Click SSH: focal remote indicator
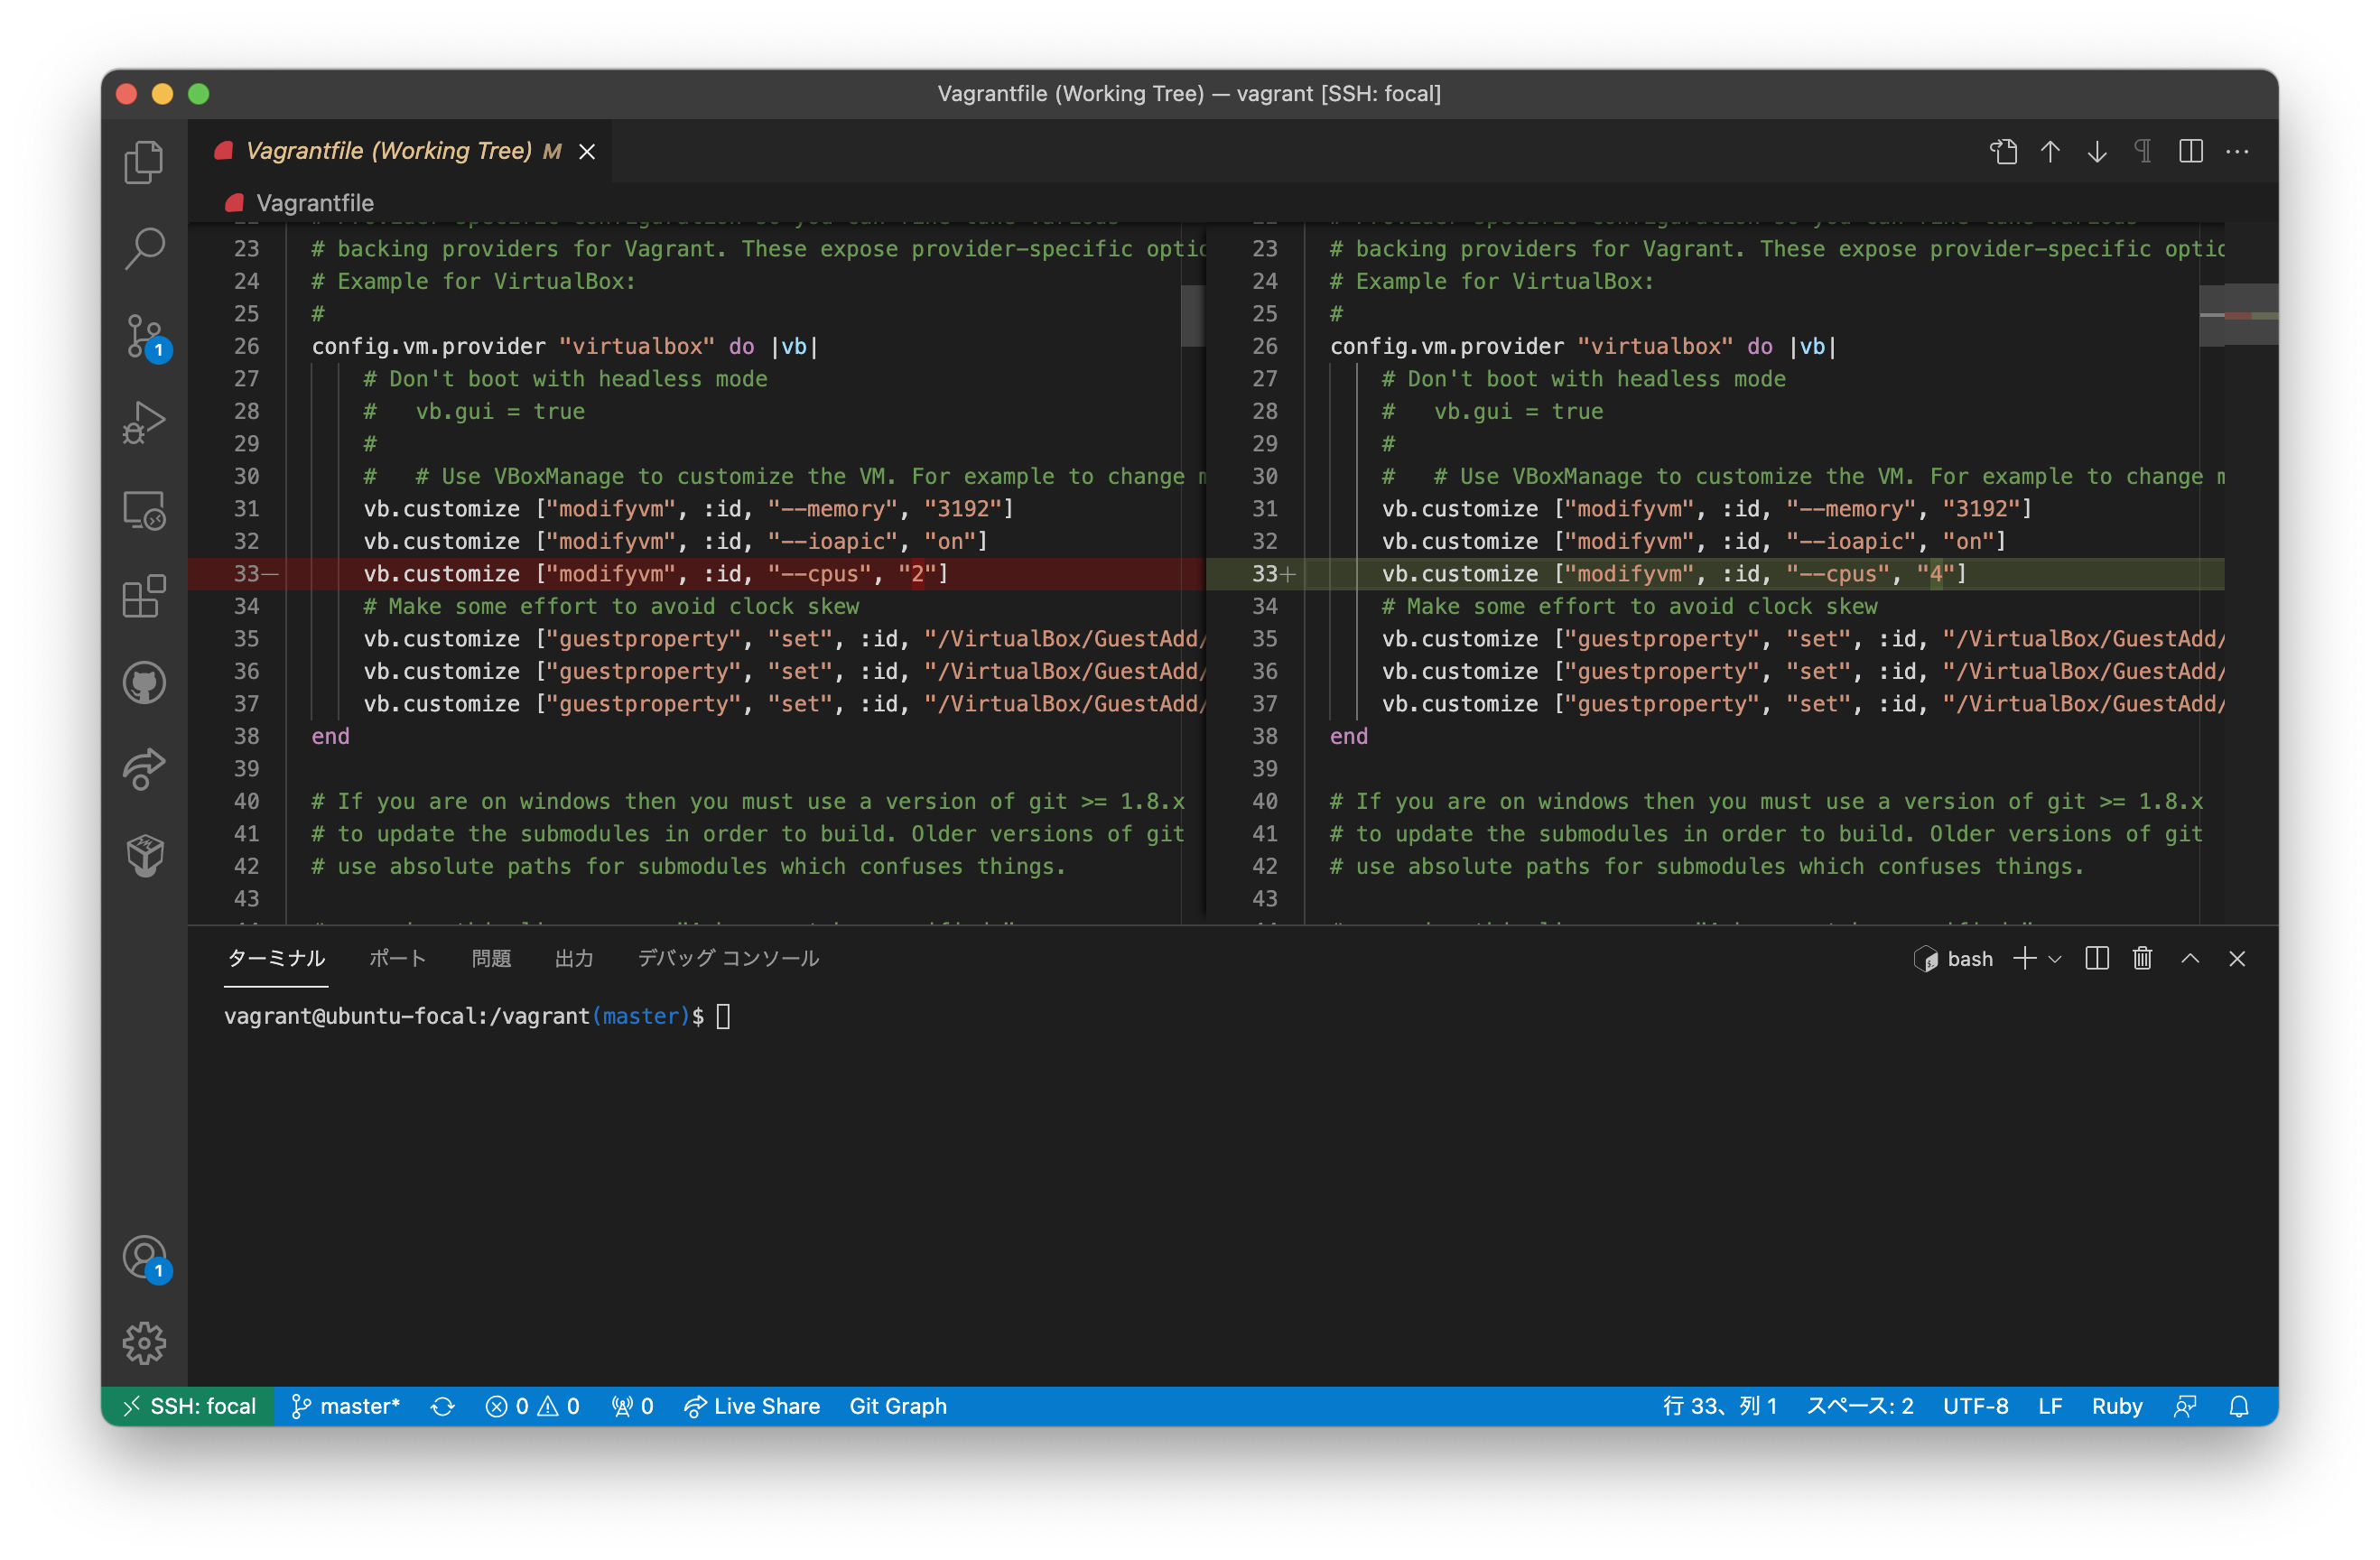The image size is (2380, 1560). [188, 1406]
